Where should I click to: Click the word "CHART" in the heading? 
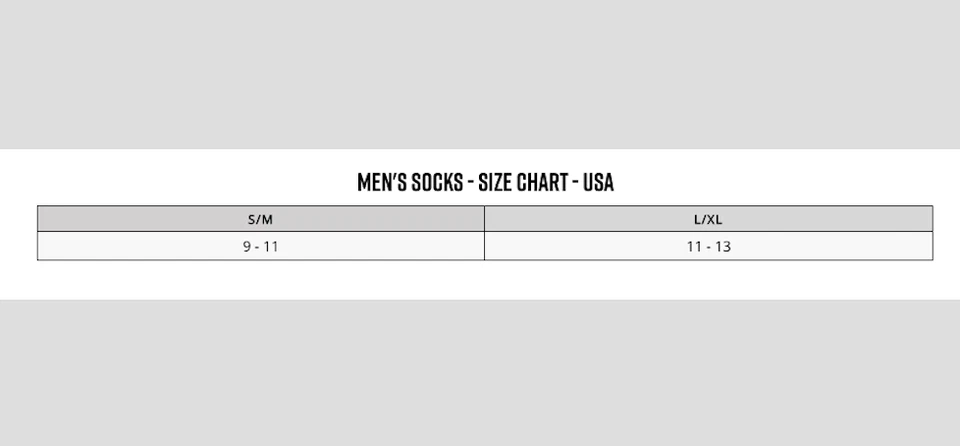coord(543,182)
